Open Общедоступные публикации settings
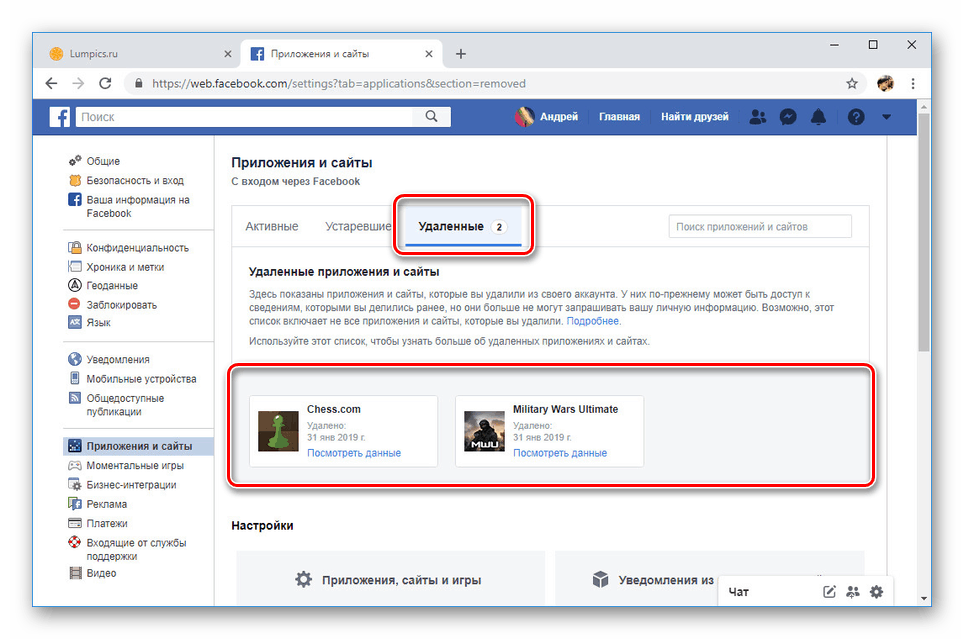Image resolution: width=964 pixels, height=639 pixels. coord(125,405)
